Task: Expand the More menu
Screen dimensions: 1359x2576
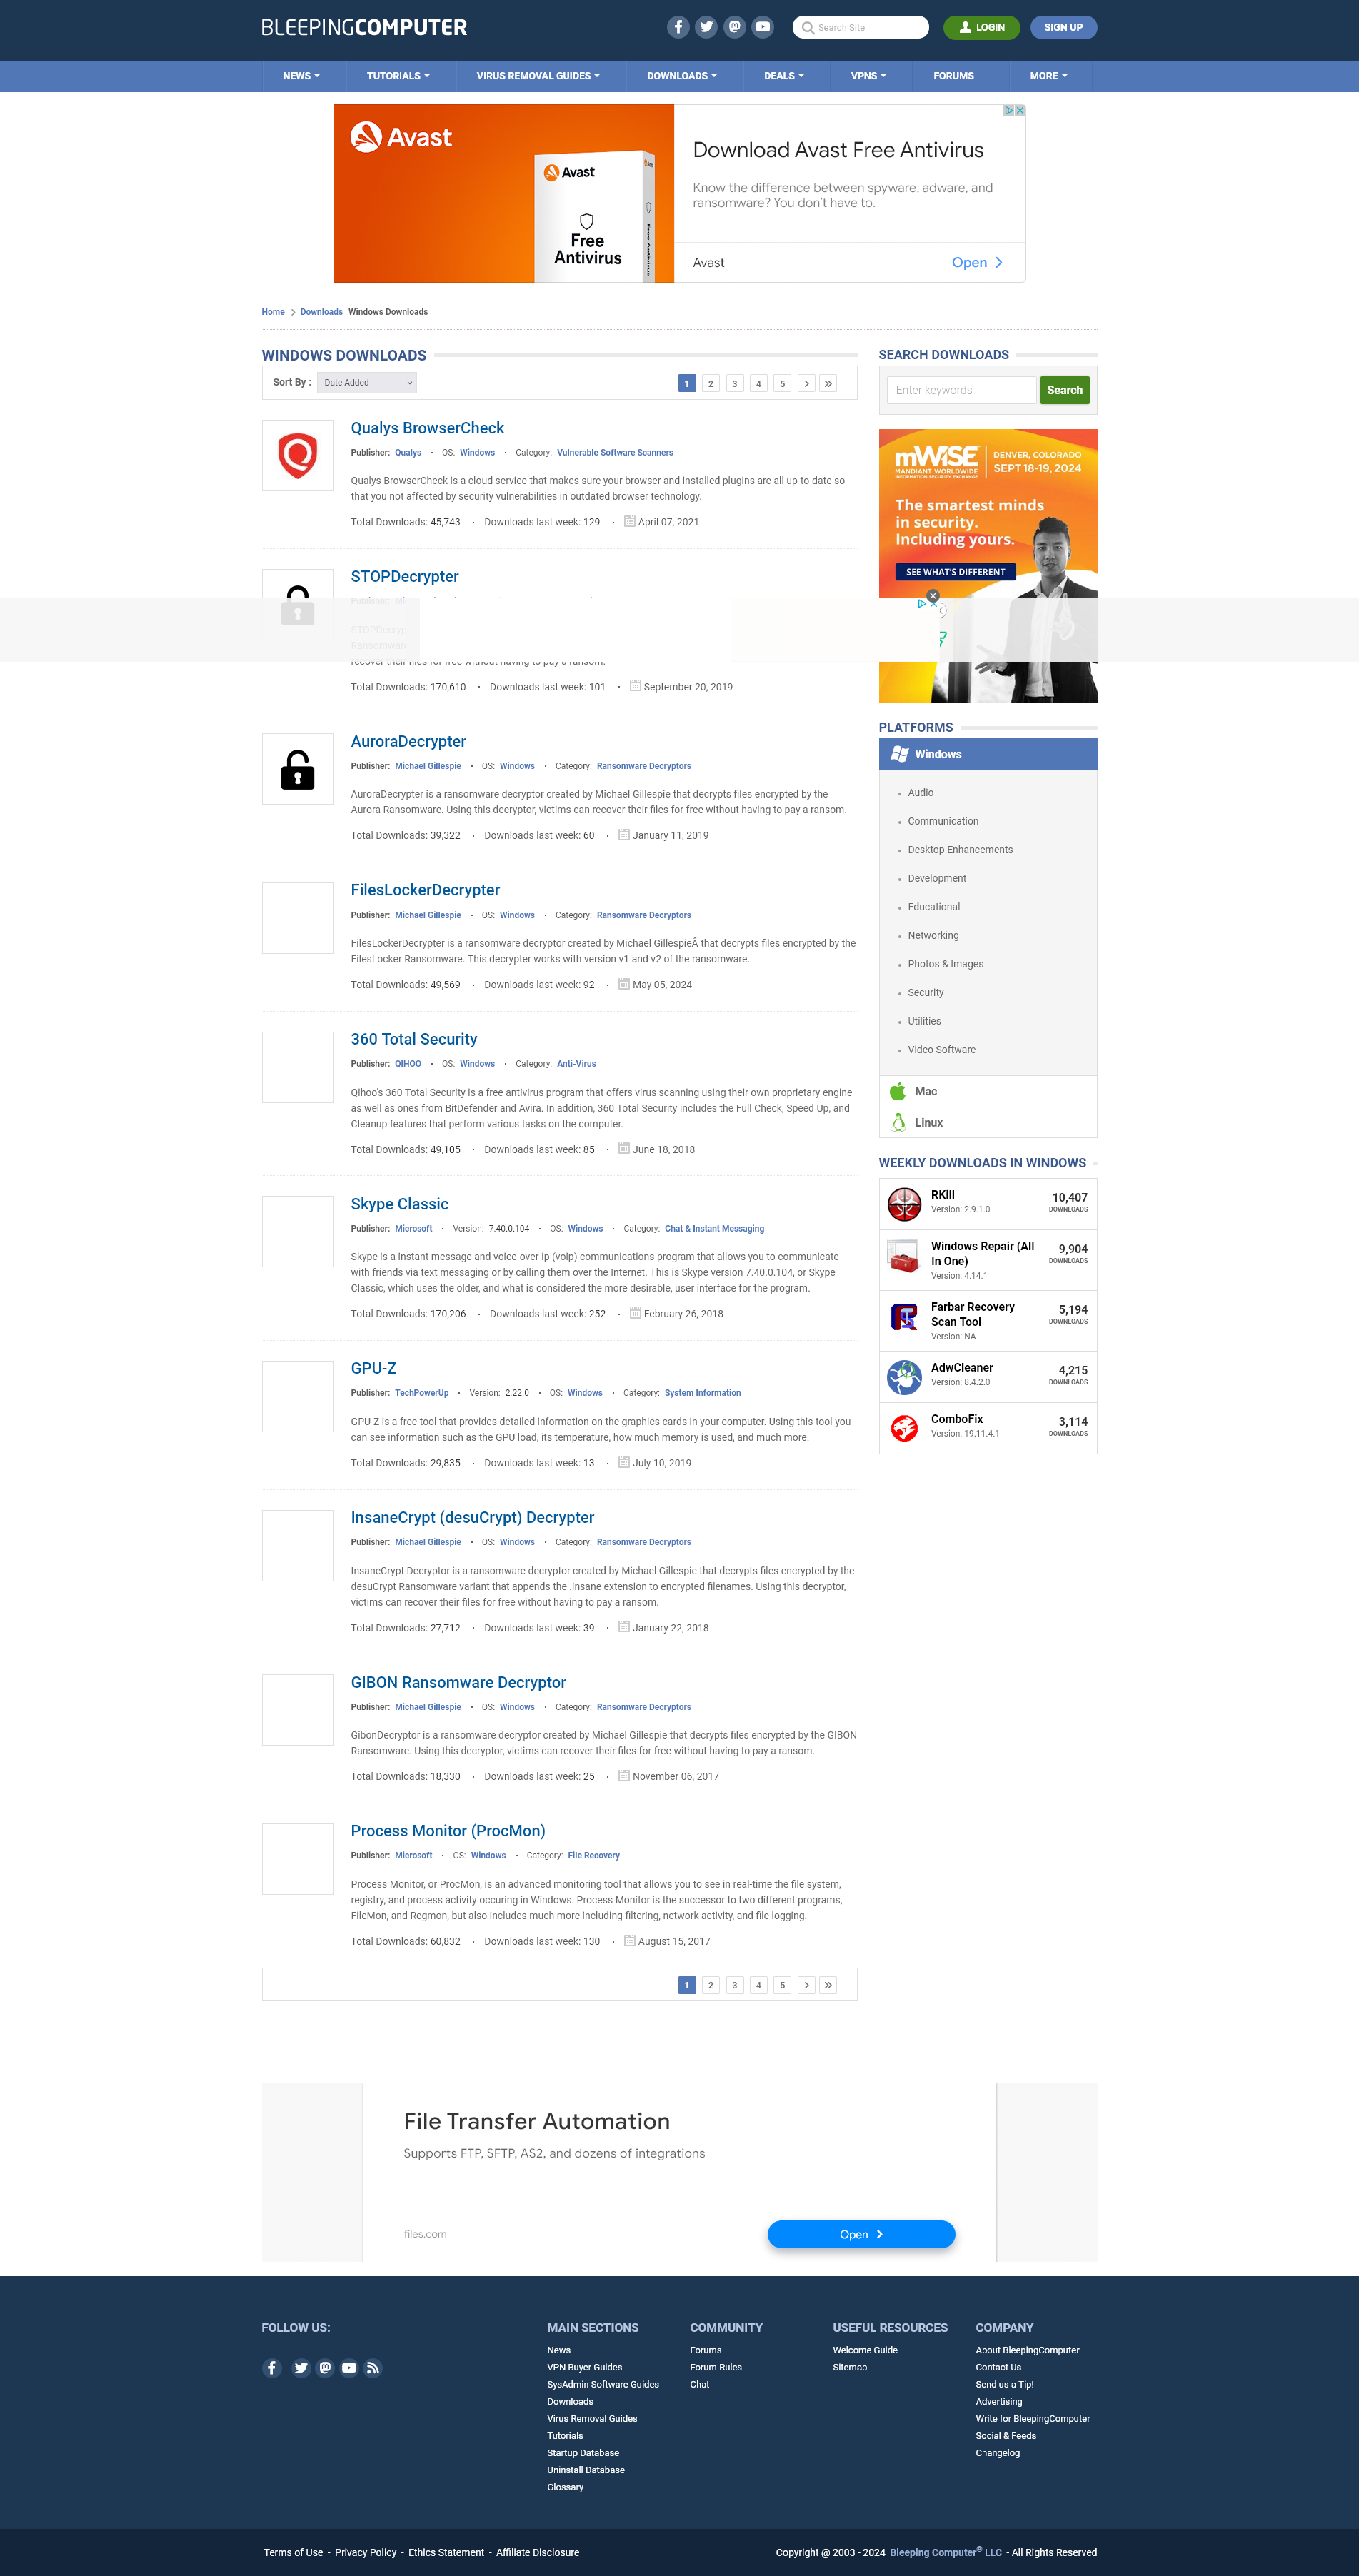Action: point(1049,76)
